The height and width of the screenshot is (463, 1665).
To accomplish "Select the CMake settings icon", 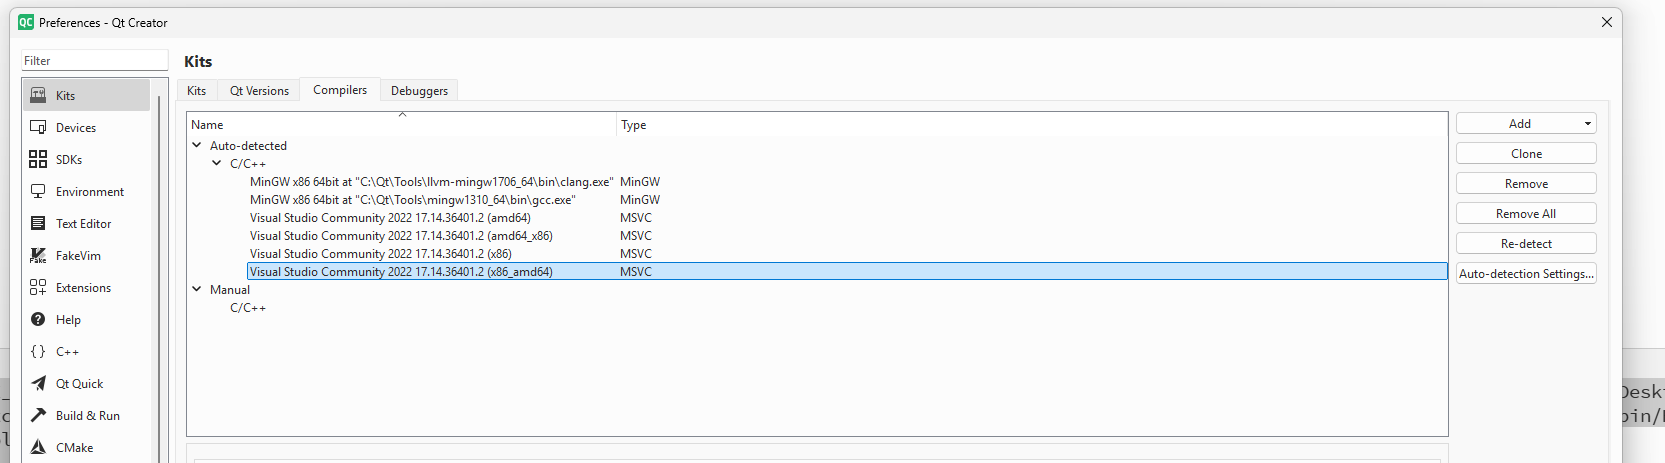I will (x=38, y=447).
